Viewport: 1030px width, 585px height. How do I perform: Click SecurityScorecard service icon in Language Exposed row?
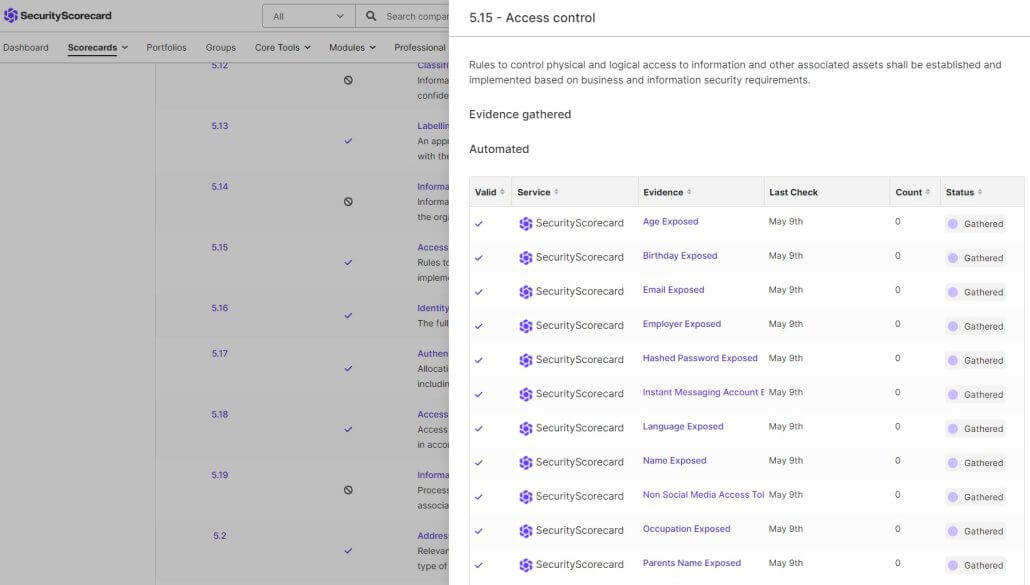(526, 429)
